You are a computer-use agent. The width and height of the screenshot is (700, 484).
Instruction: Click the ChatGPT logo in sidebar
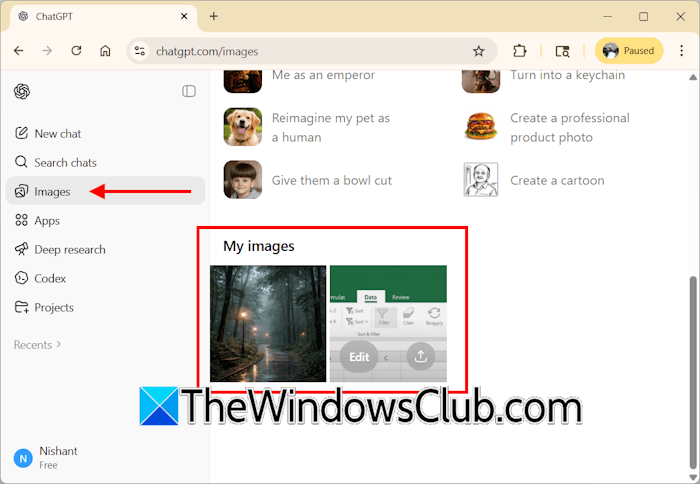point(22,91)
